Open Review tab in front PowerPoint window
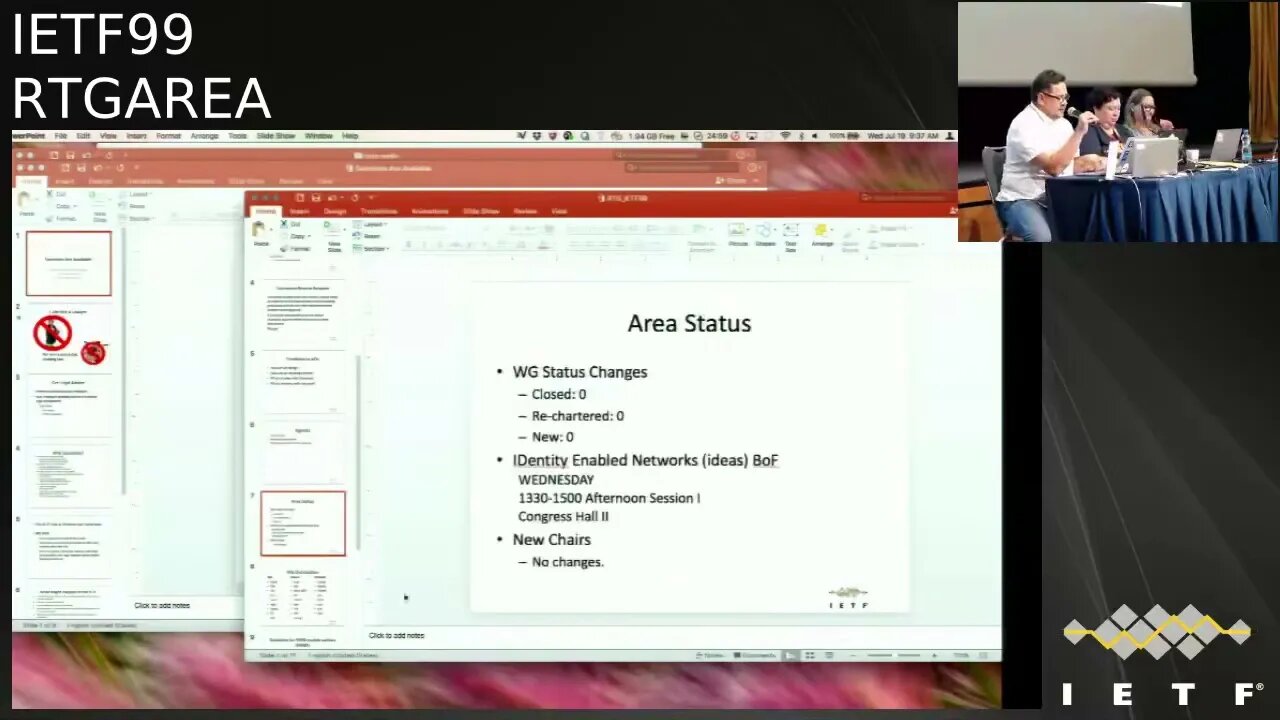This screenshot has width=1280, height=720. (x=525, y=211)
